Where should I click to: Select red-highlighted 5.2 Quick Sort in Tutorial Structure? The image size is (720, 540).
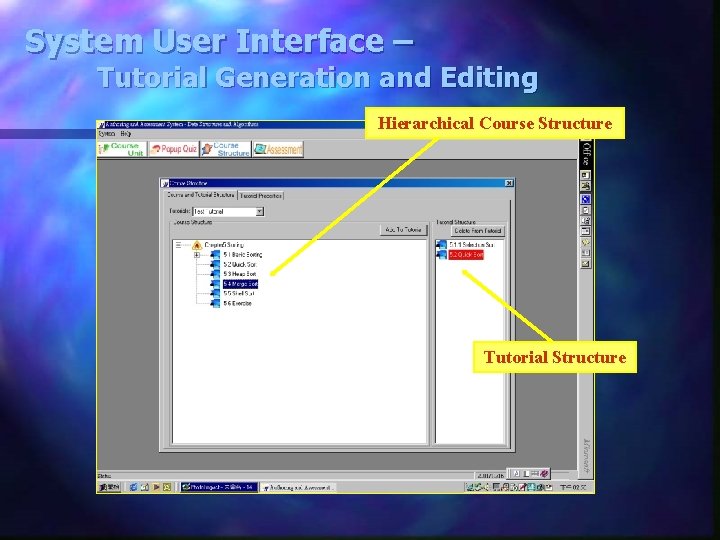tap(466, 255)
